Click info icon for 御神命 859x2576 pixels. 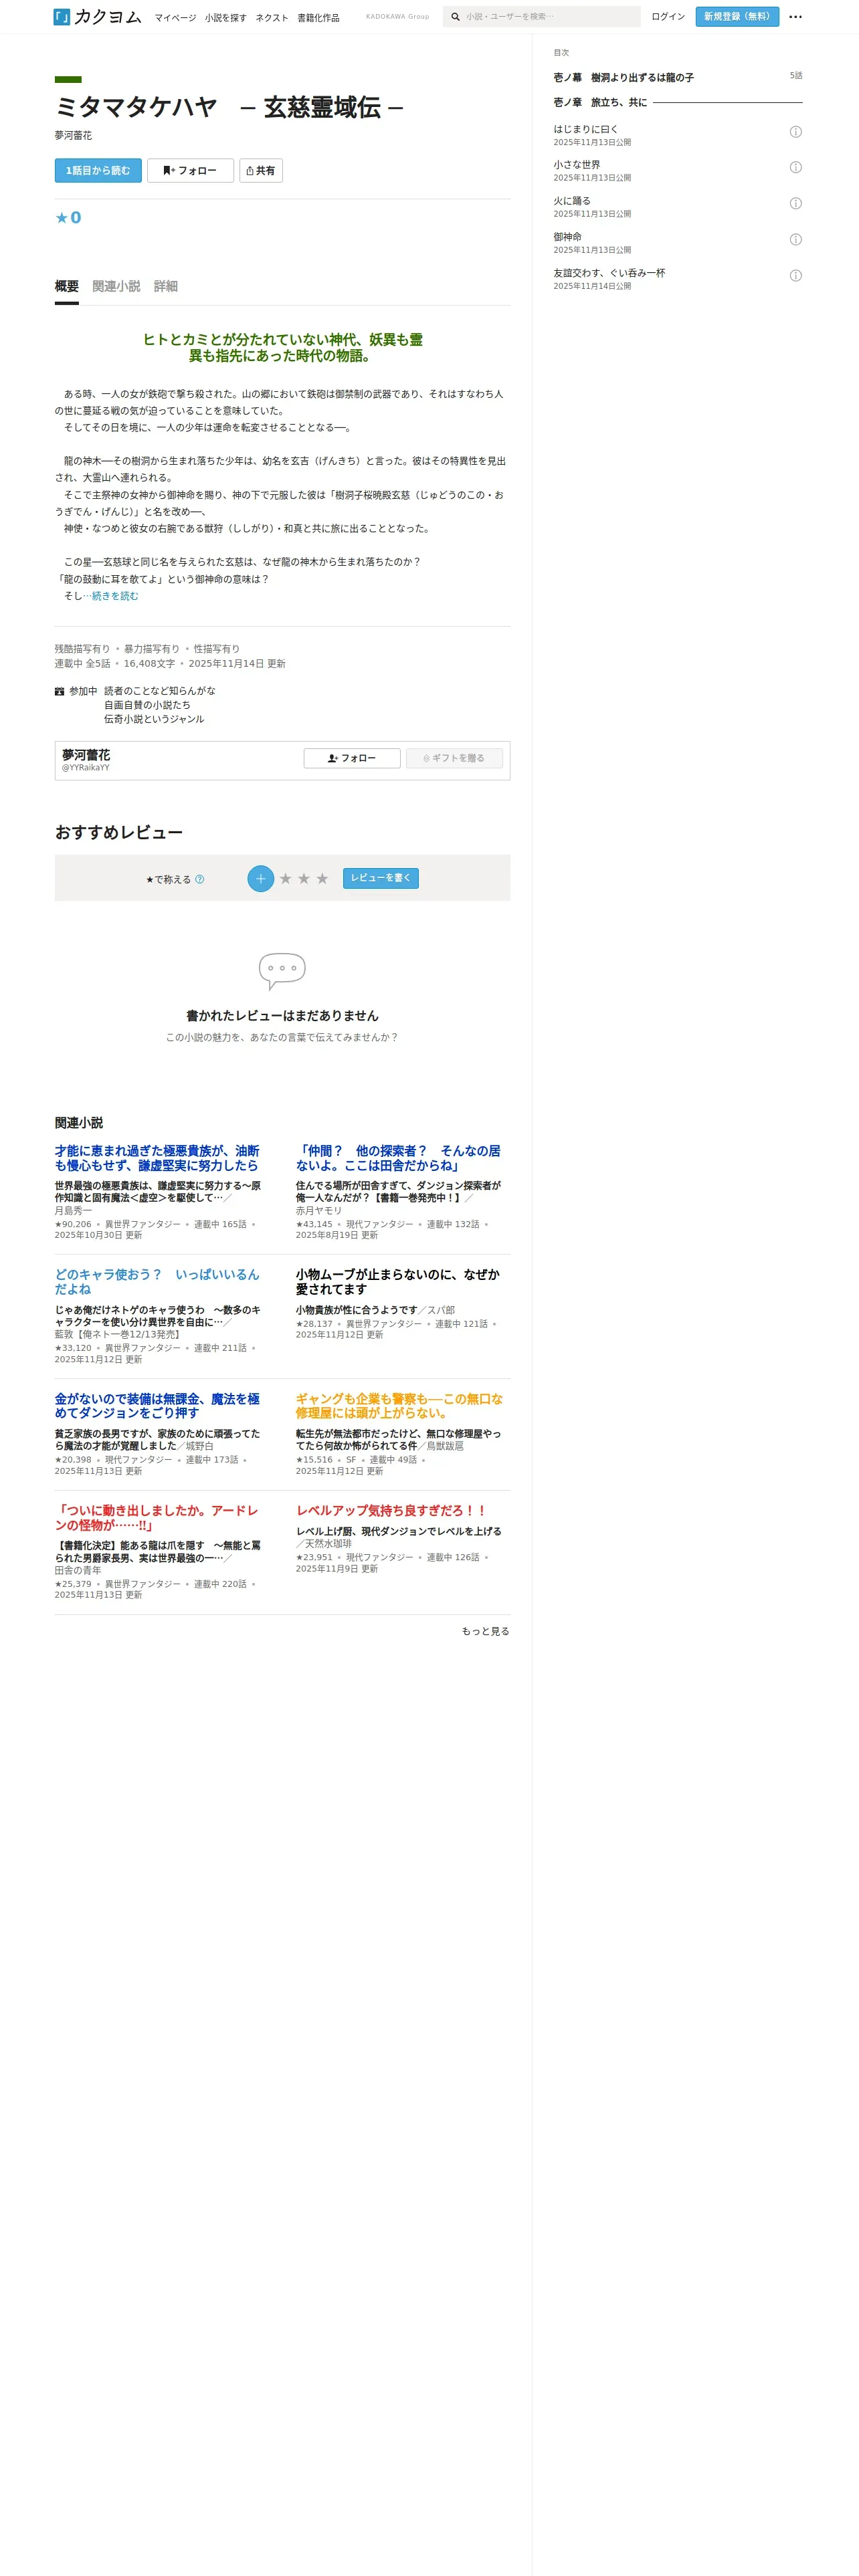click(795, 240)
